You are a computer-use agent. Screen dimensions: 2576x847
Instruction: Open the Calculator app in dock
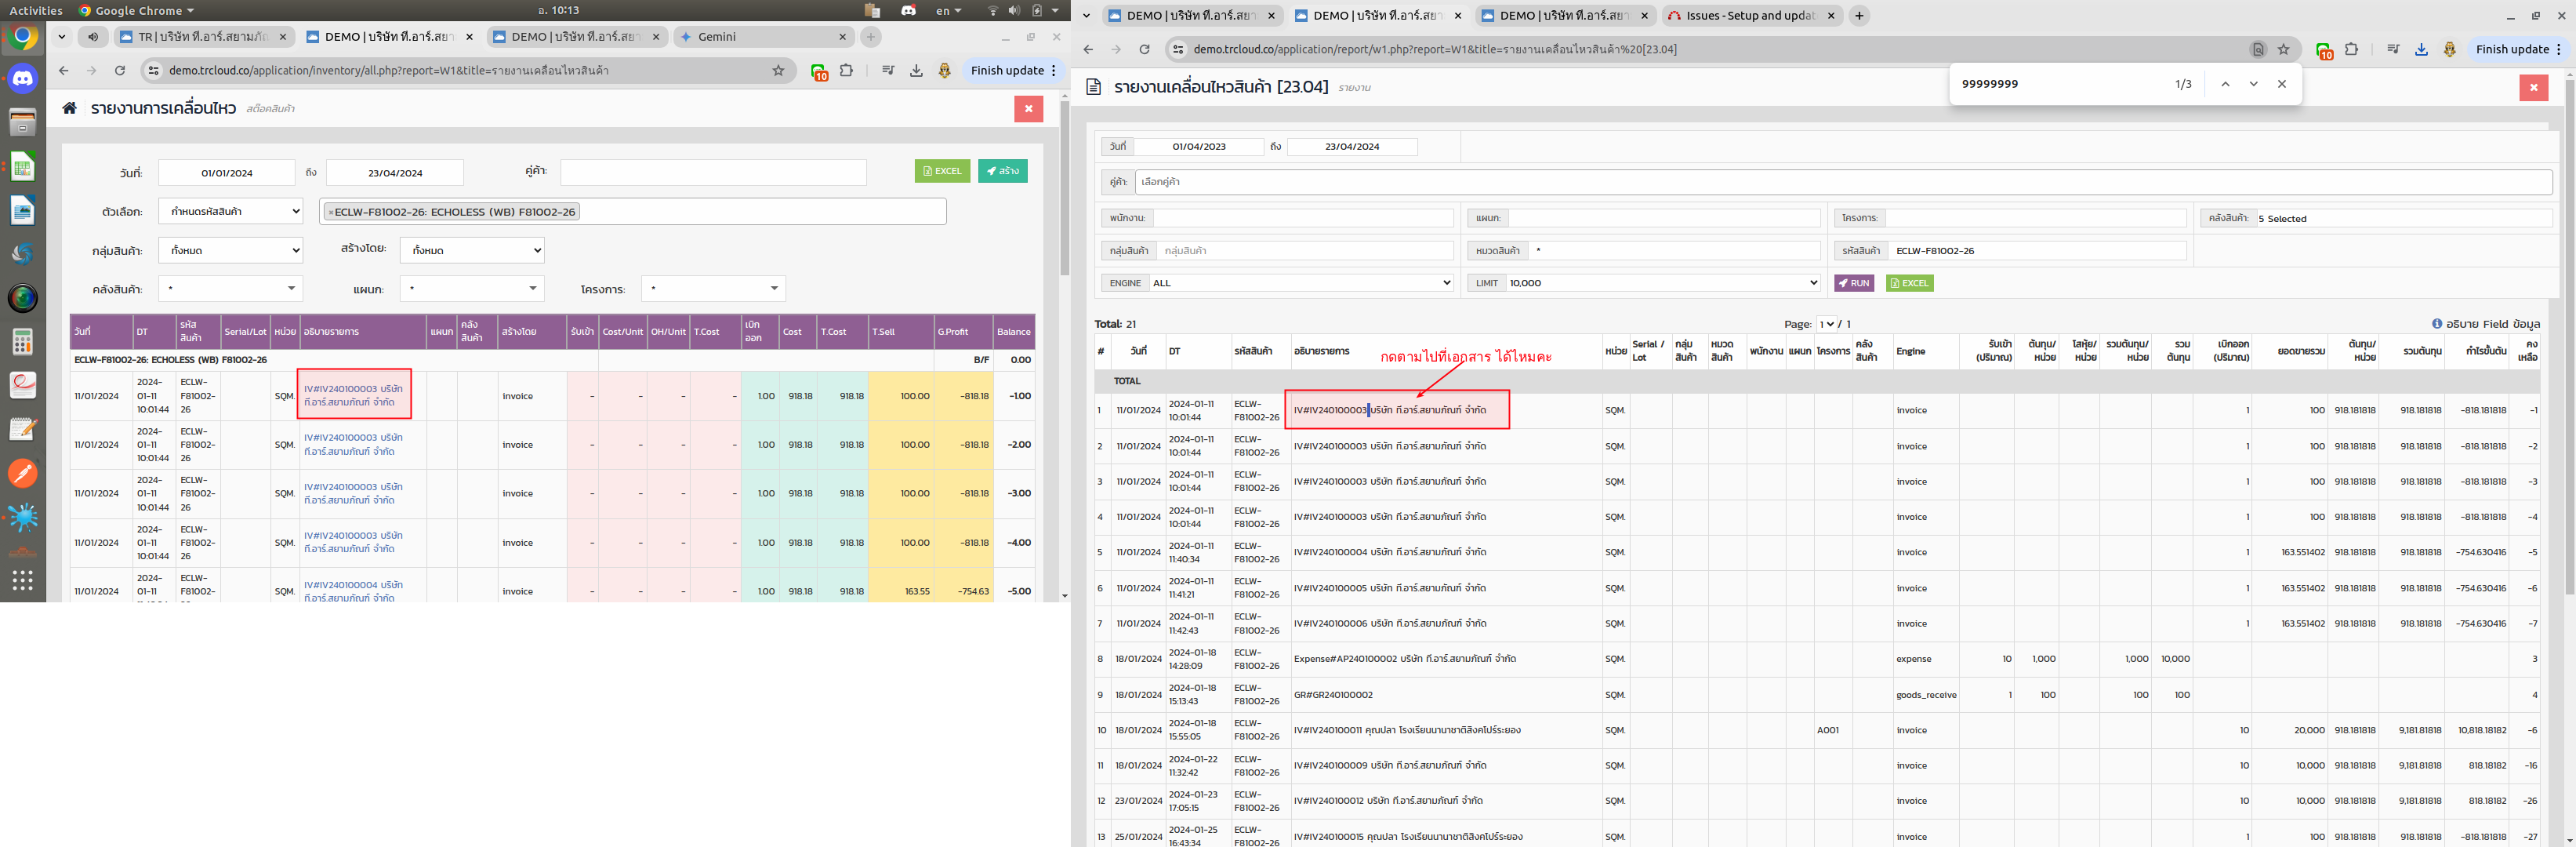click(23, 342)
